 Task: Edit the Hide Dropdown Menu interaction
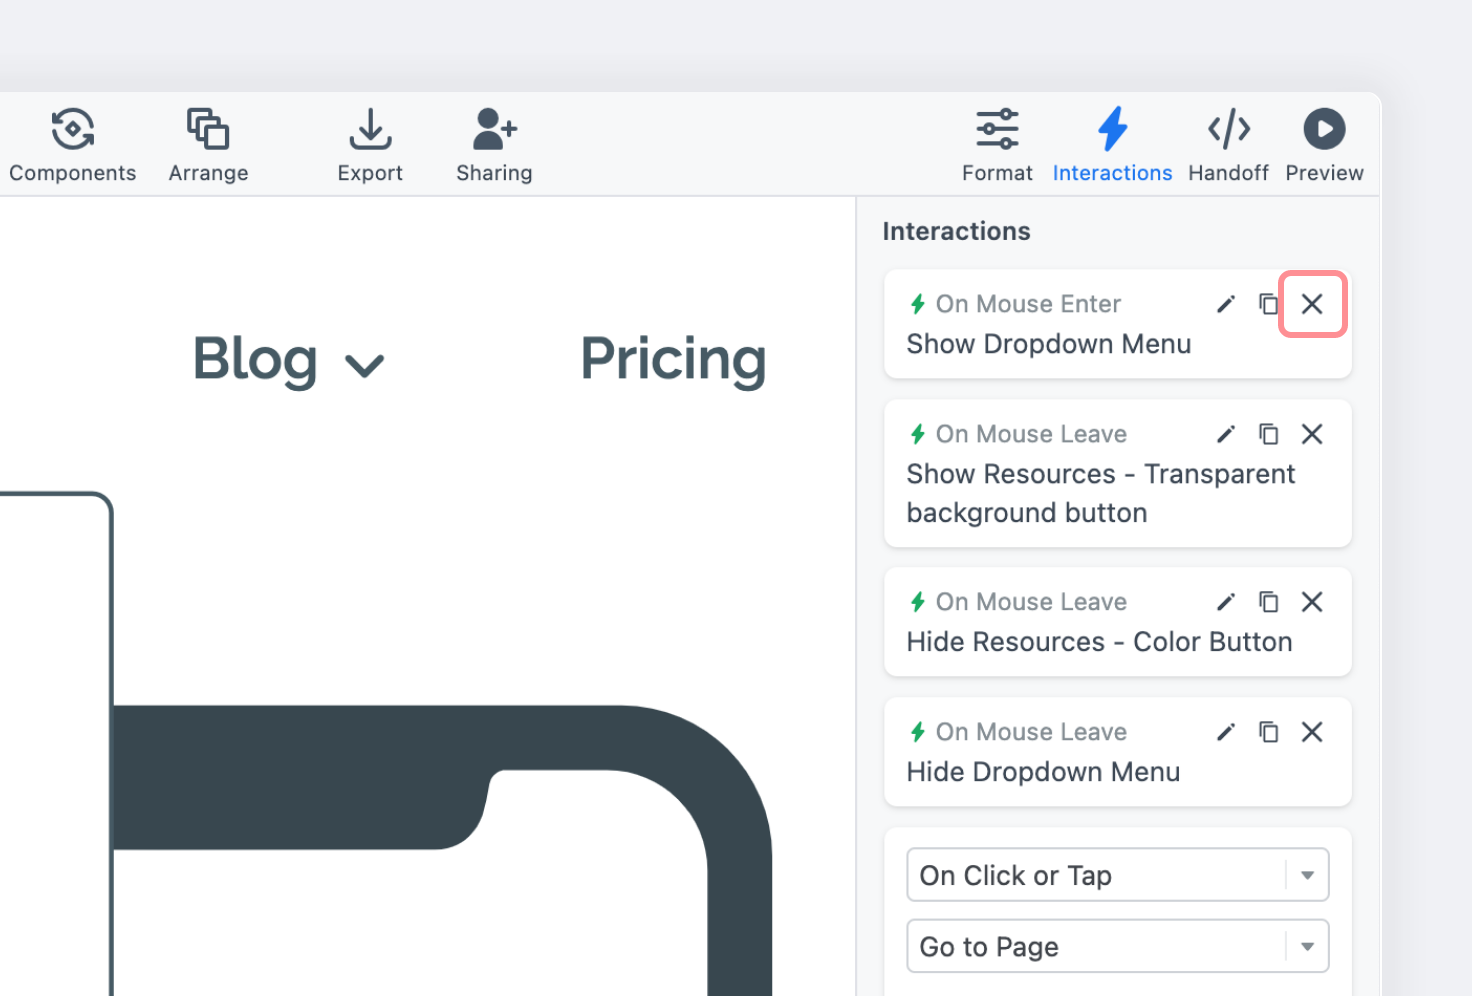tap(1226, 732)
